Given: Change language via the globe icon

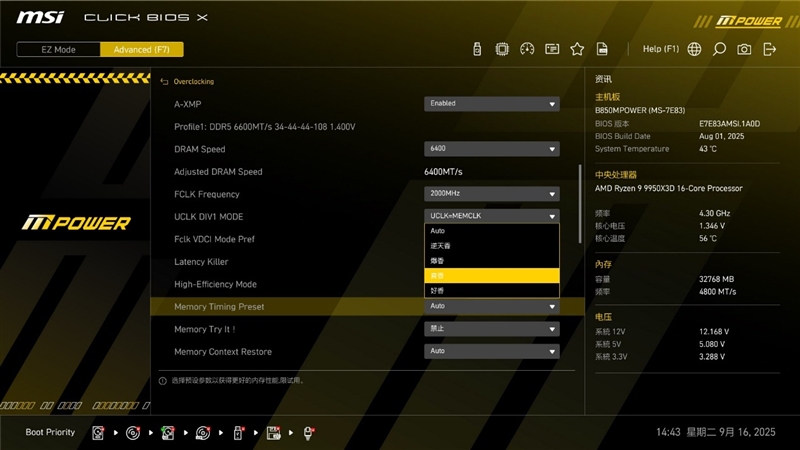Looking at the screenshot, I should (694, 49).
